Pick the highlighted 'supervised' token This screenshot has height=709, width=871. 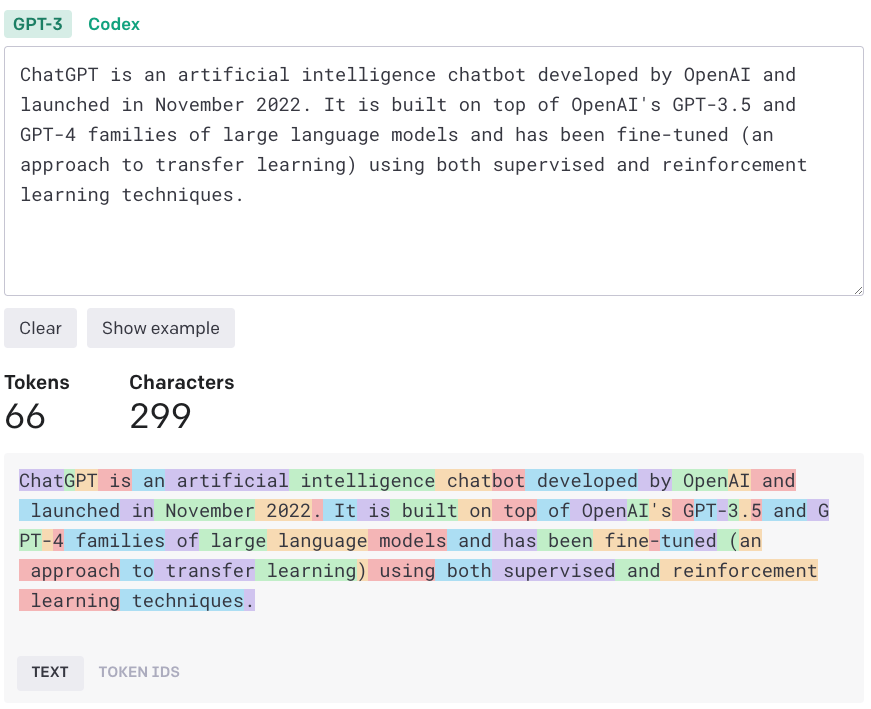click(556, 571)
